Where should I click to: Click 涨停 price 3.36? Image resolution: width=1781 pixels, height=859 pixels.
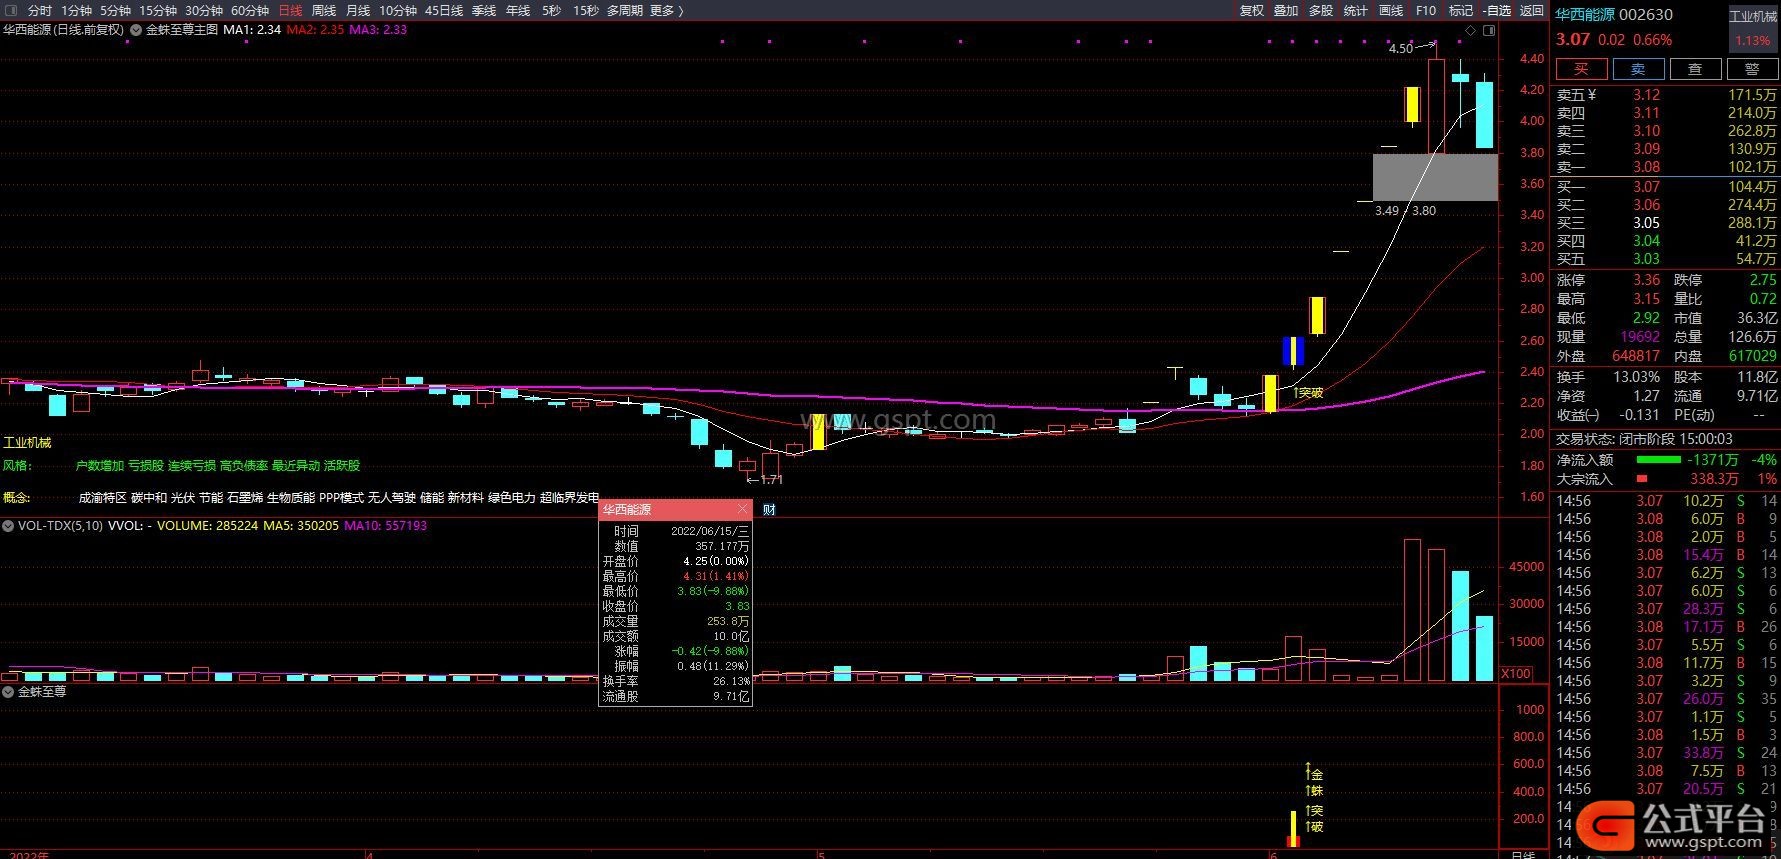point(1646,280)
